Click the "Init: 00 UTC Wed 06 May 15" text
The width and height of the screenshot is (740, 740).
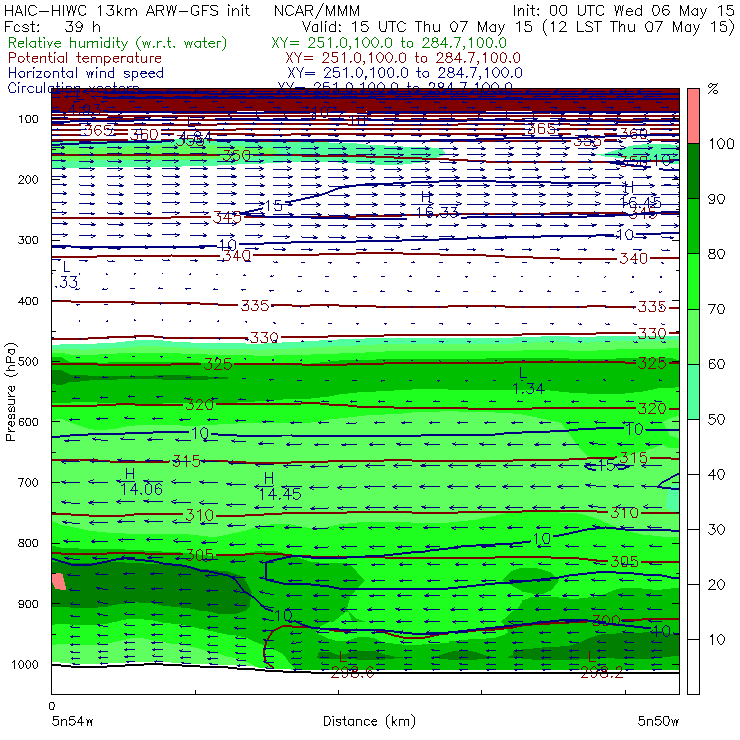623,11
